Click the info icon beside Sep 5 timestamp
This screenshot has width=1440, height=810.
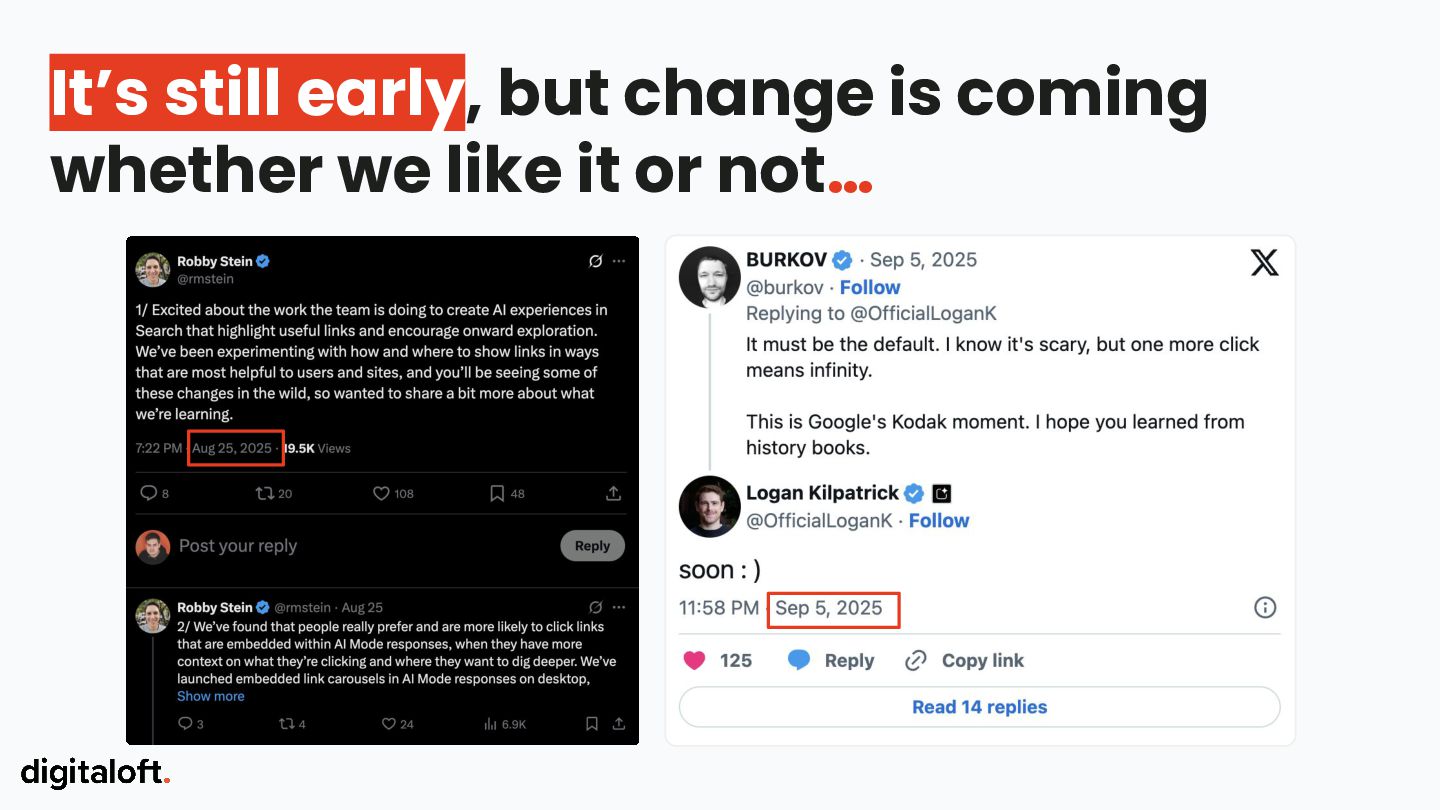(x=1264, y=608)
